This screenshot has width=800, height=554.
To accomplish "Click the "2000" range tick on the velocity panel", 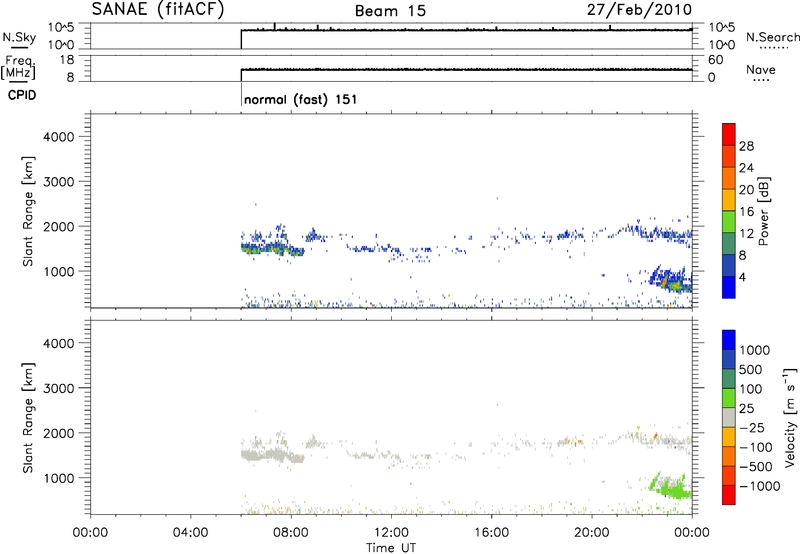I will (58, 433).
